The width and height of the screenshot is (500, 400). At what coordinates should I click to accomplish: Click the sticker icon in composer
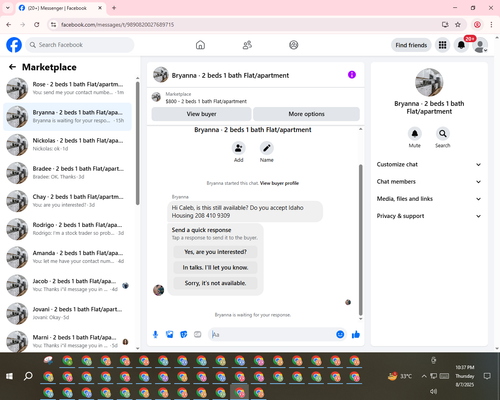coord(184,334)
